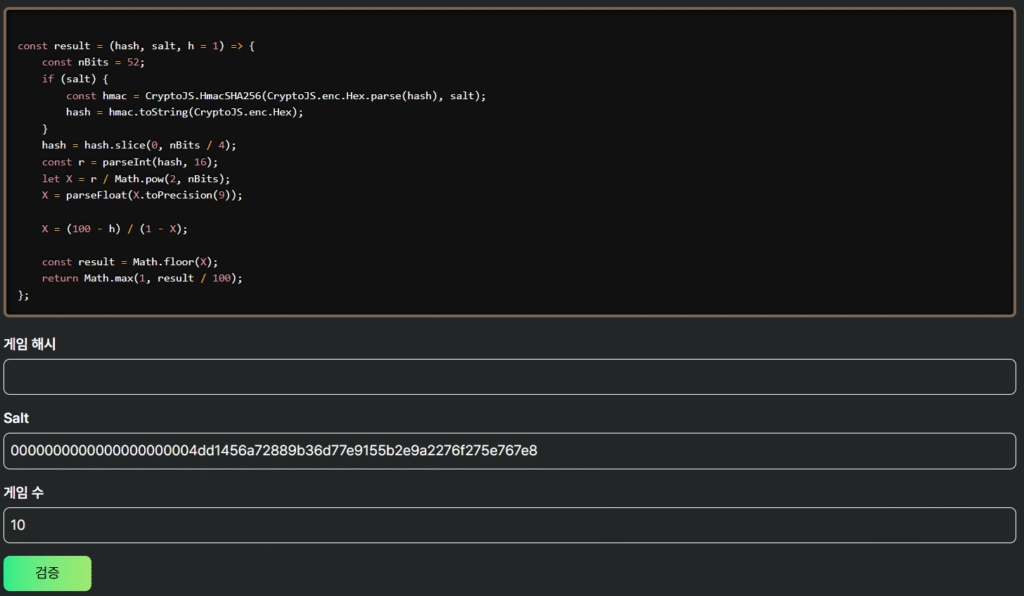Click the 게임 수 label text
Screen dimensions: 1024x596
point(24,492)
